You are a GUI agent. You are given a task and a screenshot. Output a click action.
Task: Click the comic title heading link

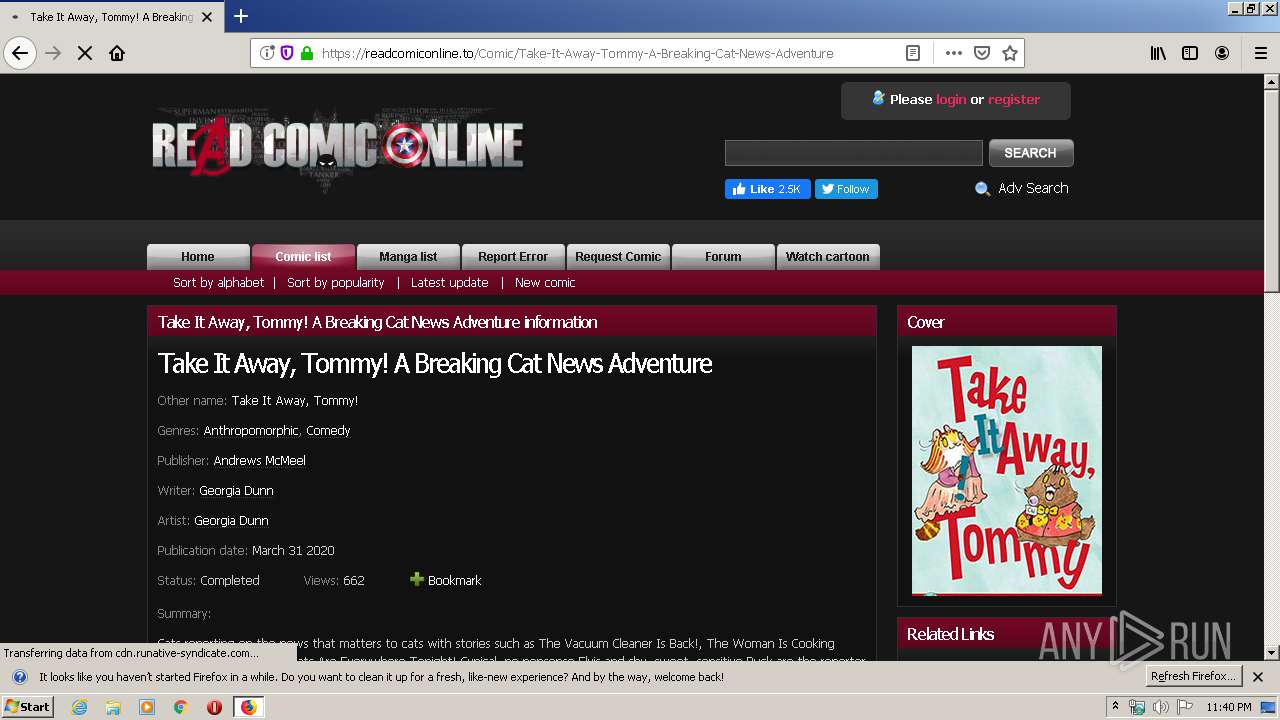435,363
